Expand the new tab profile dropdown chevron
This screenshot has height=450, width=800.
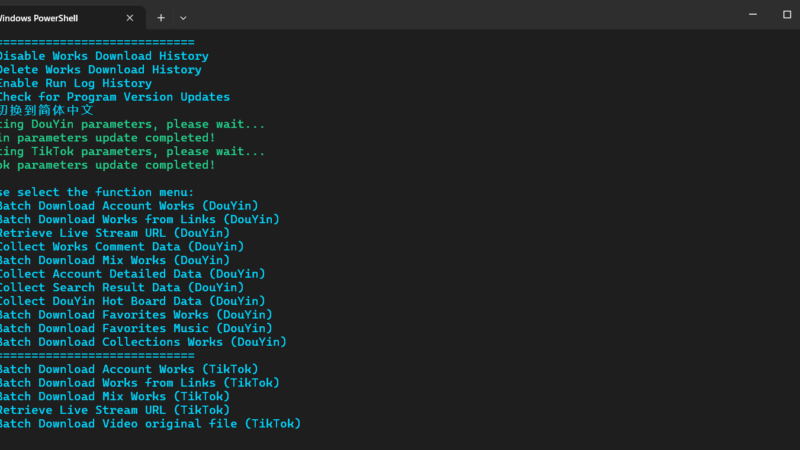pos(183,18)
